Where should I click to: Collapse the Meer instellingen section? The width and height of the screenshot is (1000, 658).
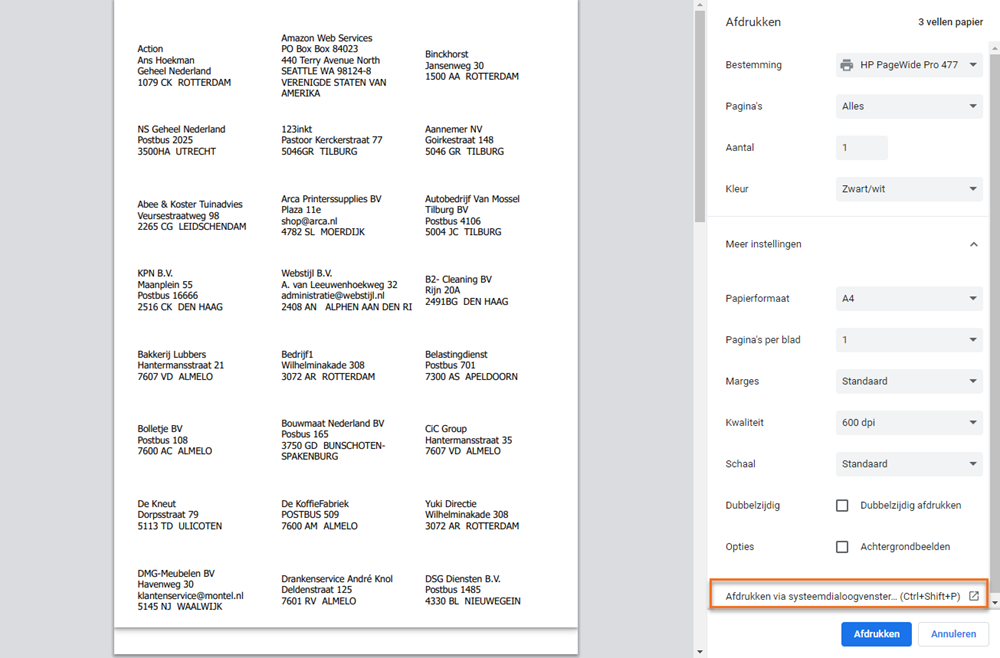point(973,244)
